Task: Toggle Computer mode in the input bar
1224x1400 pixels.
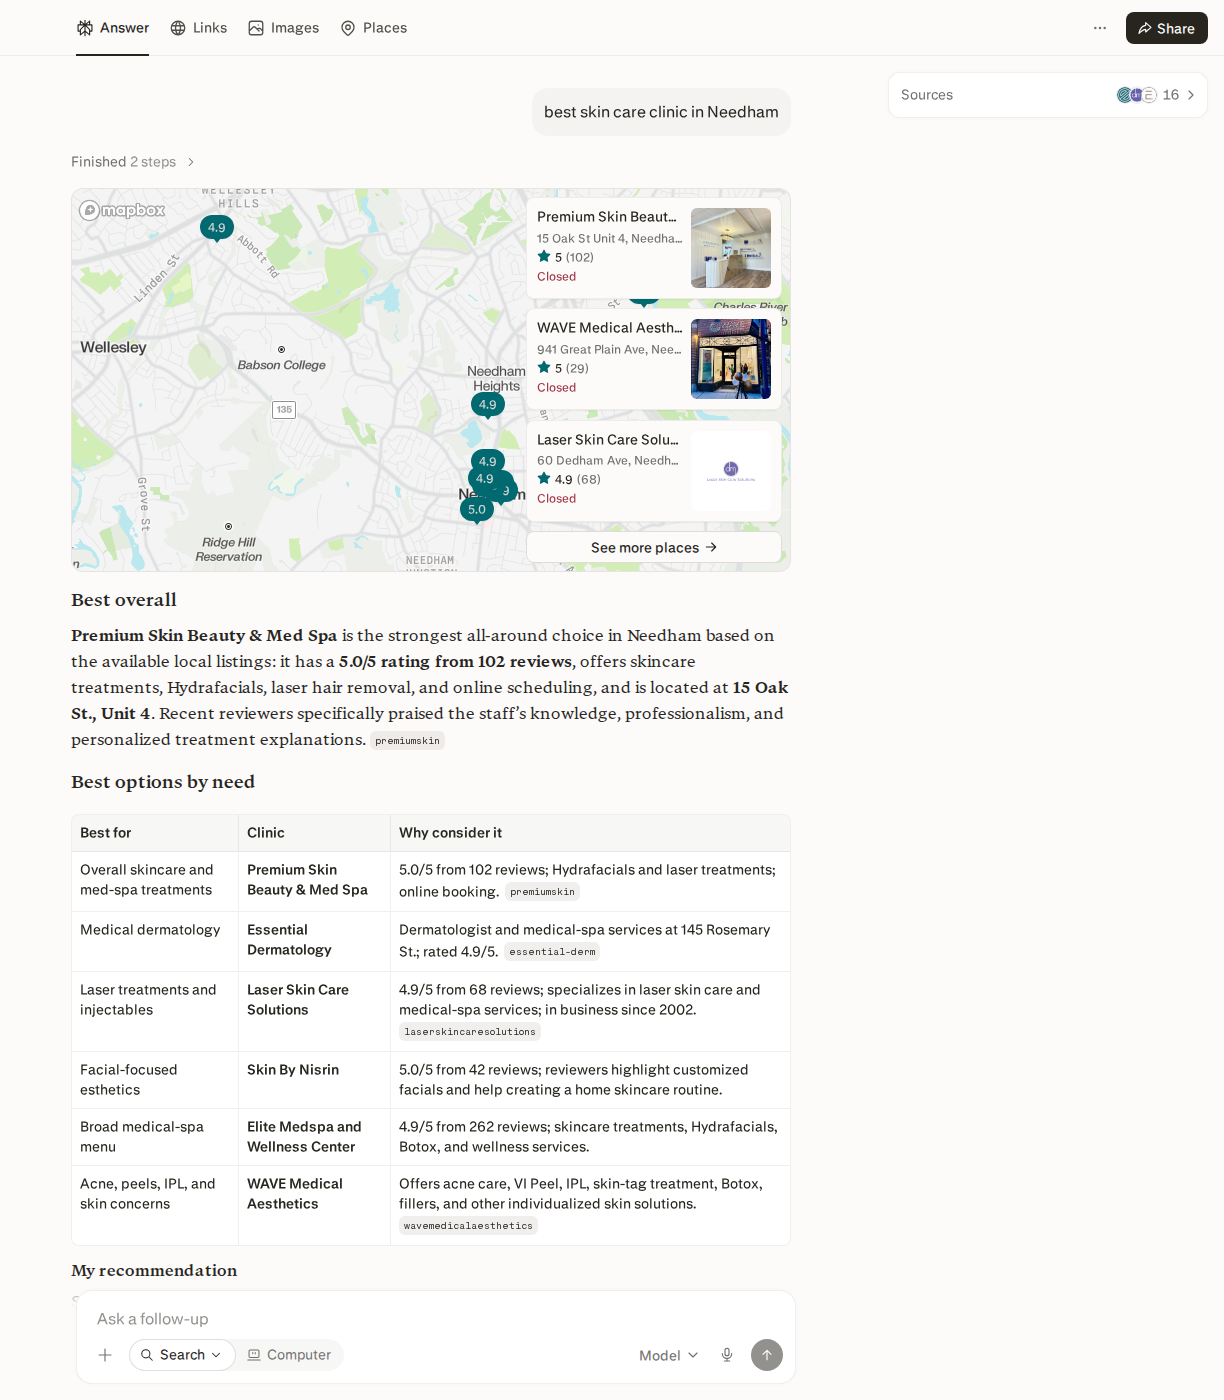Action: click(x=289, y=1355)
